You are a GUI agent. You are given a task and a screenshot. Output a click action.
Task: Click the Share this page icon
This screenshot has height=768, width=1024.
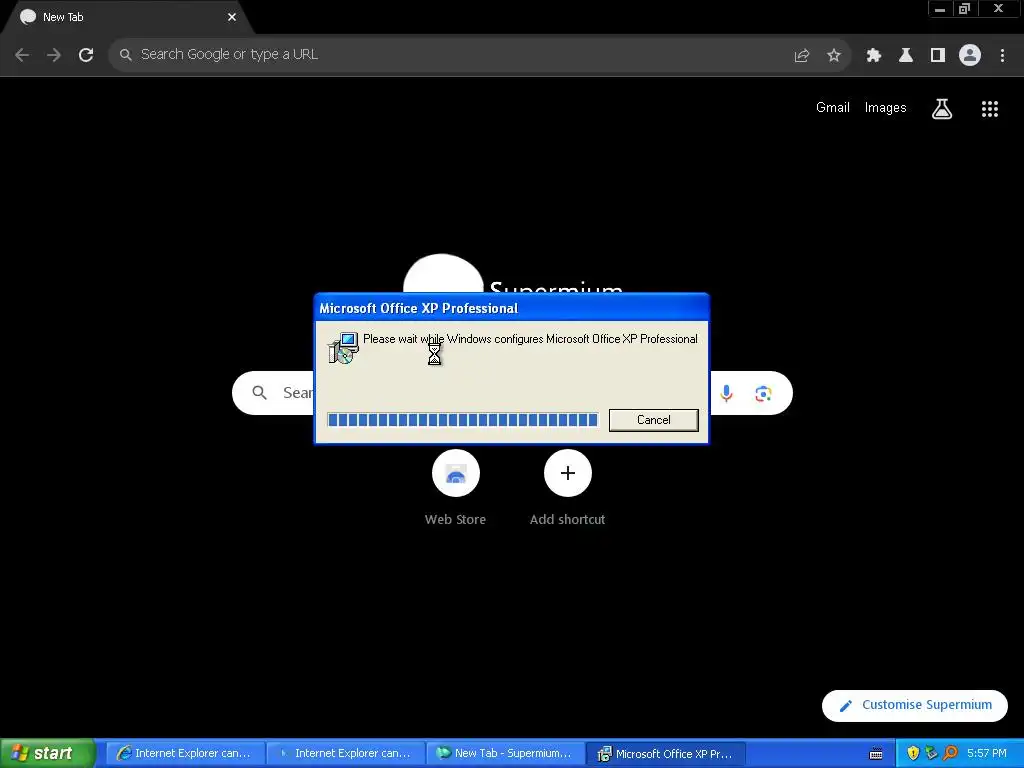click(x=801, y=56)
